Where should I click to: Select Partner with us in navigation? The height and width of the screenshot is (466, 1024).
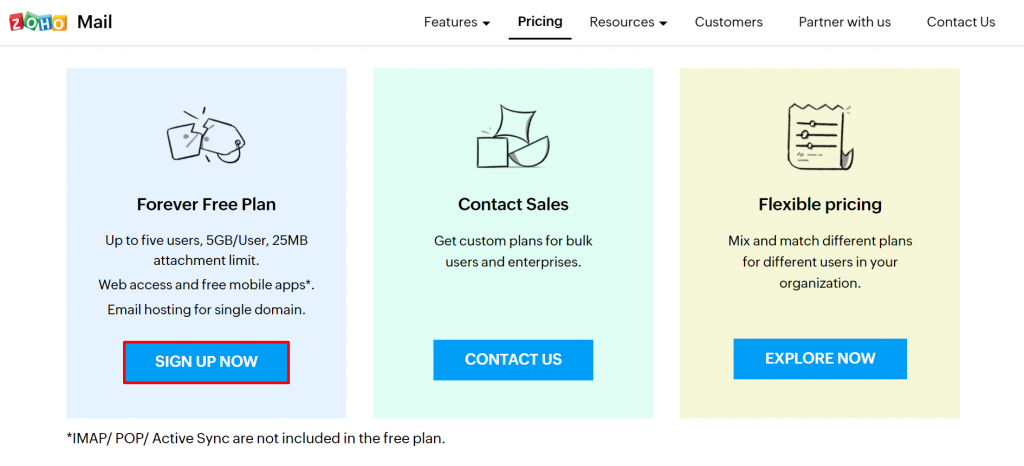844,22
